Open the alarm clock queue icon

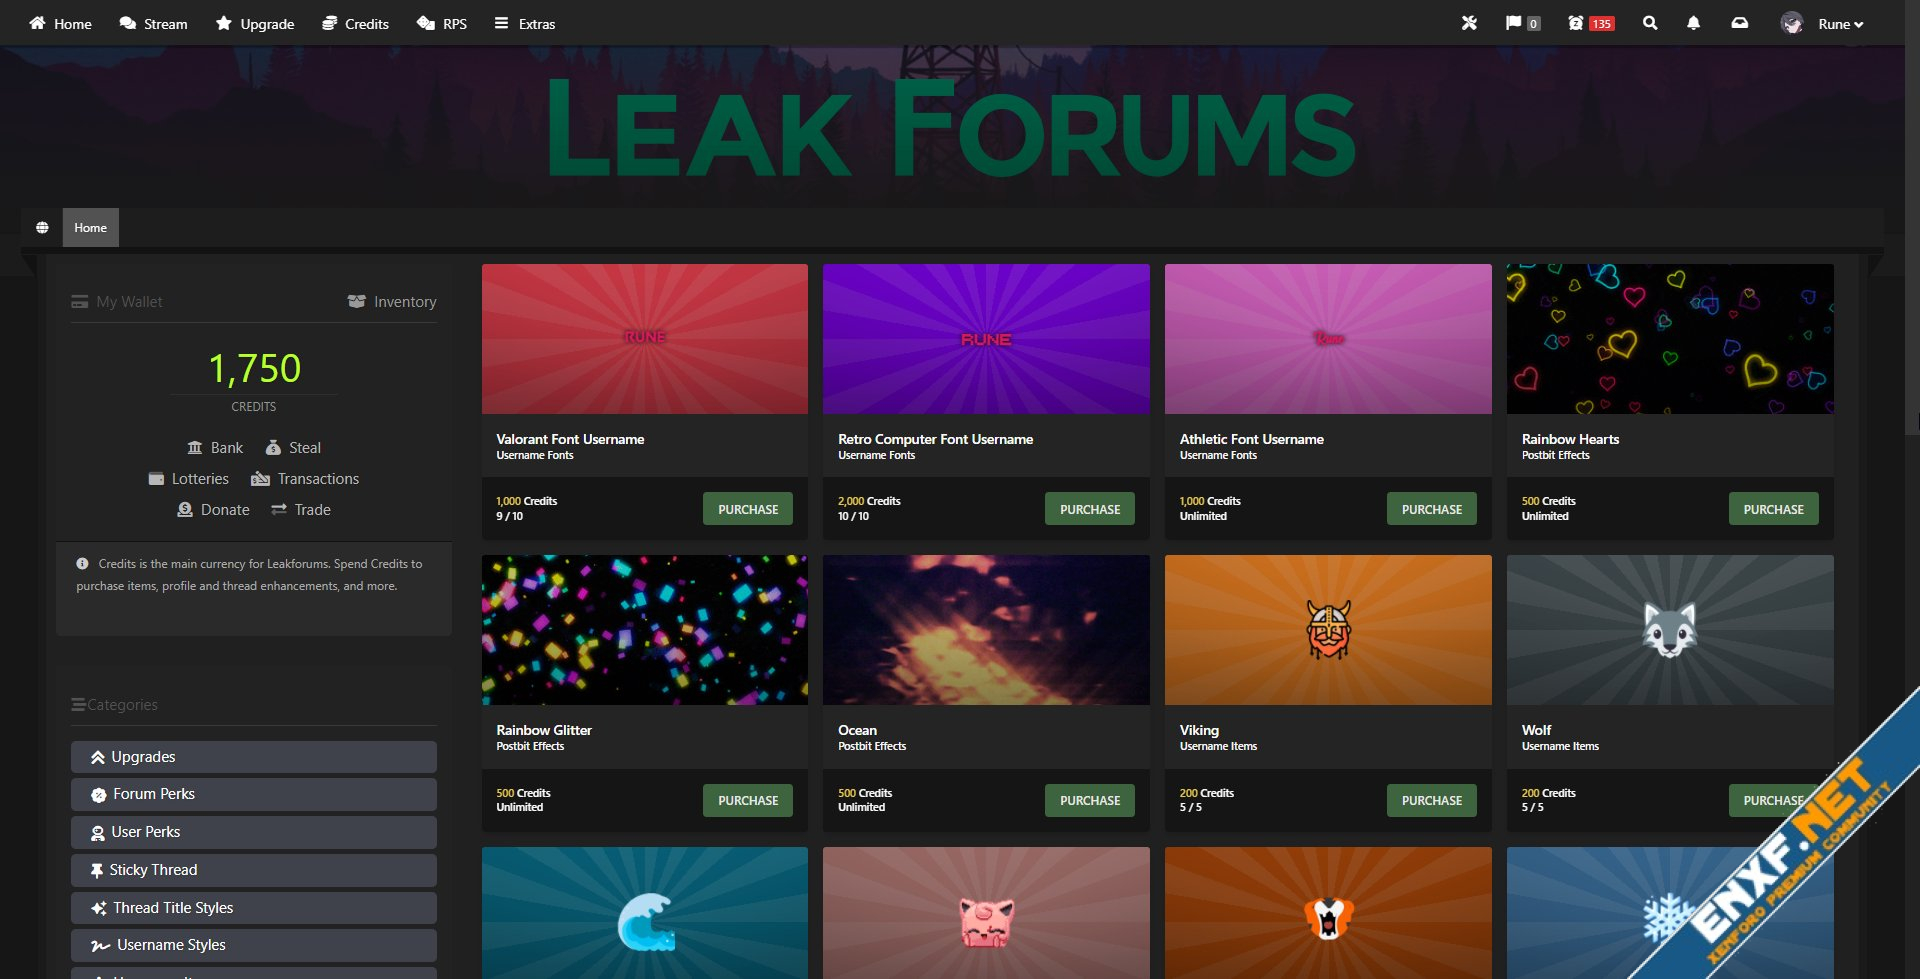(1575, 23)
